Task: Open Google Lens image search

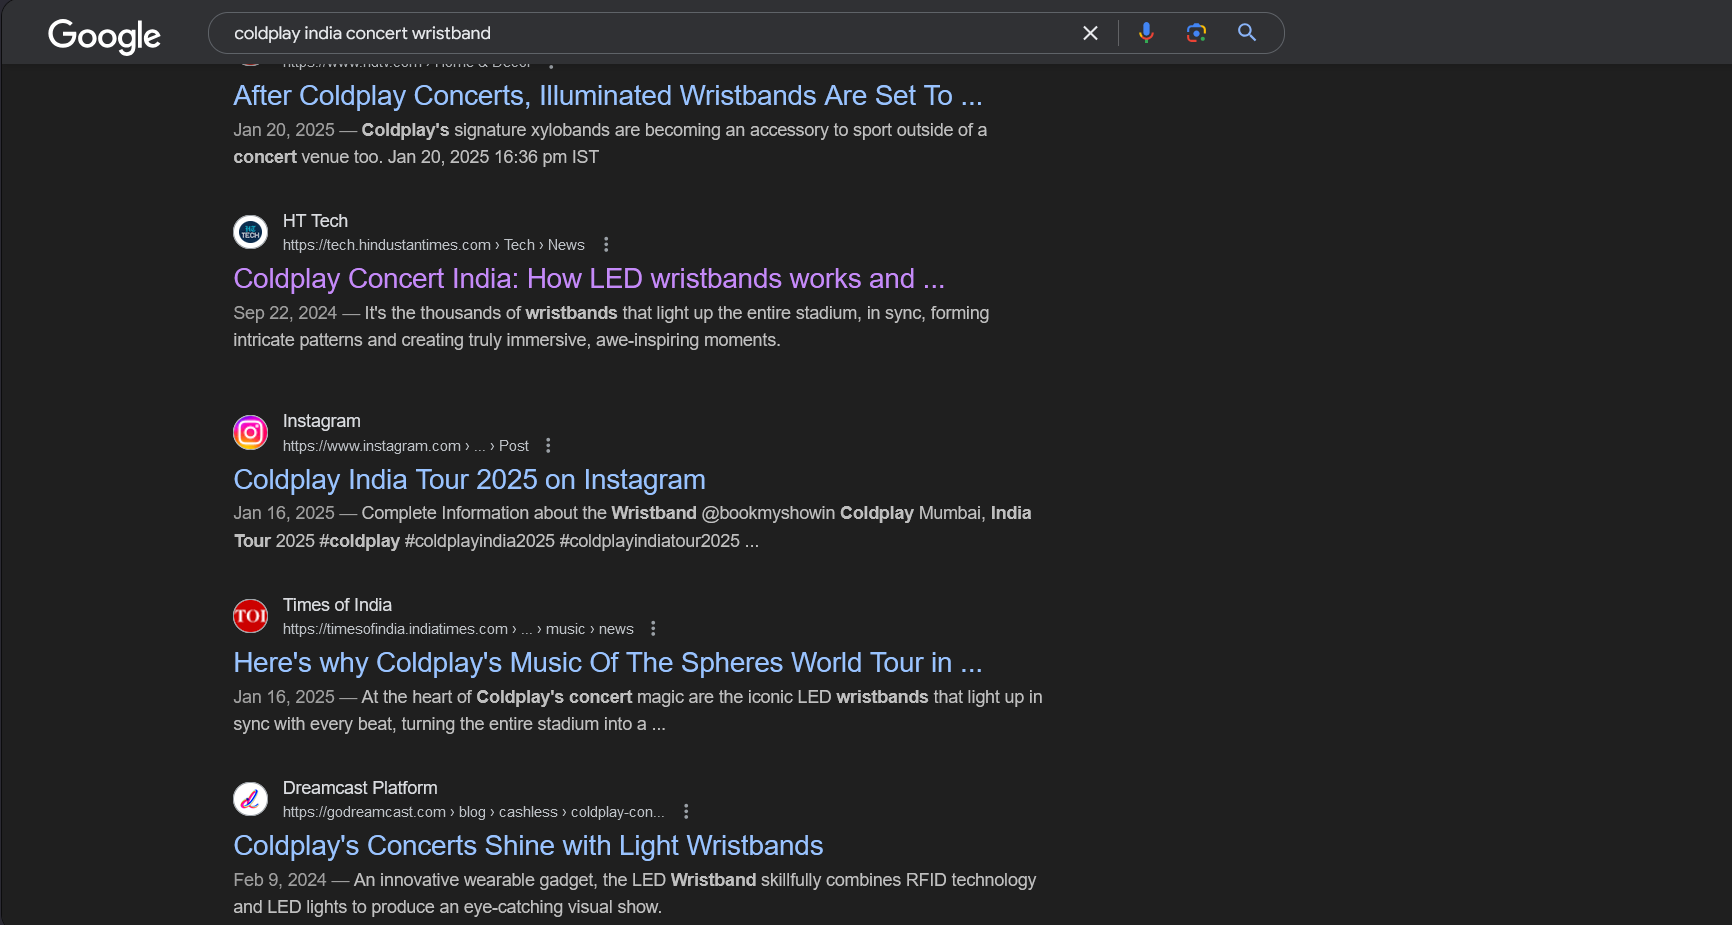Action: (1196, 33)
